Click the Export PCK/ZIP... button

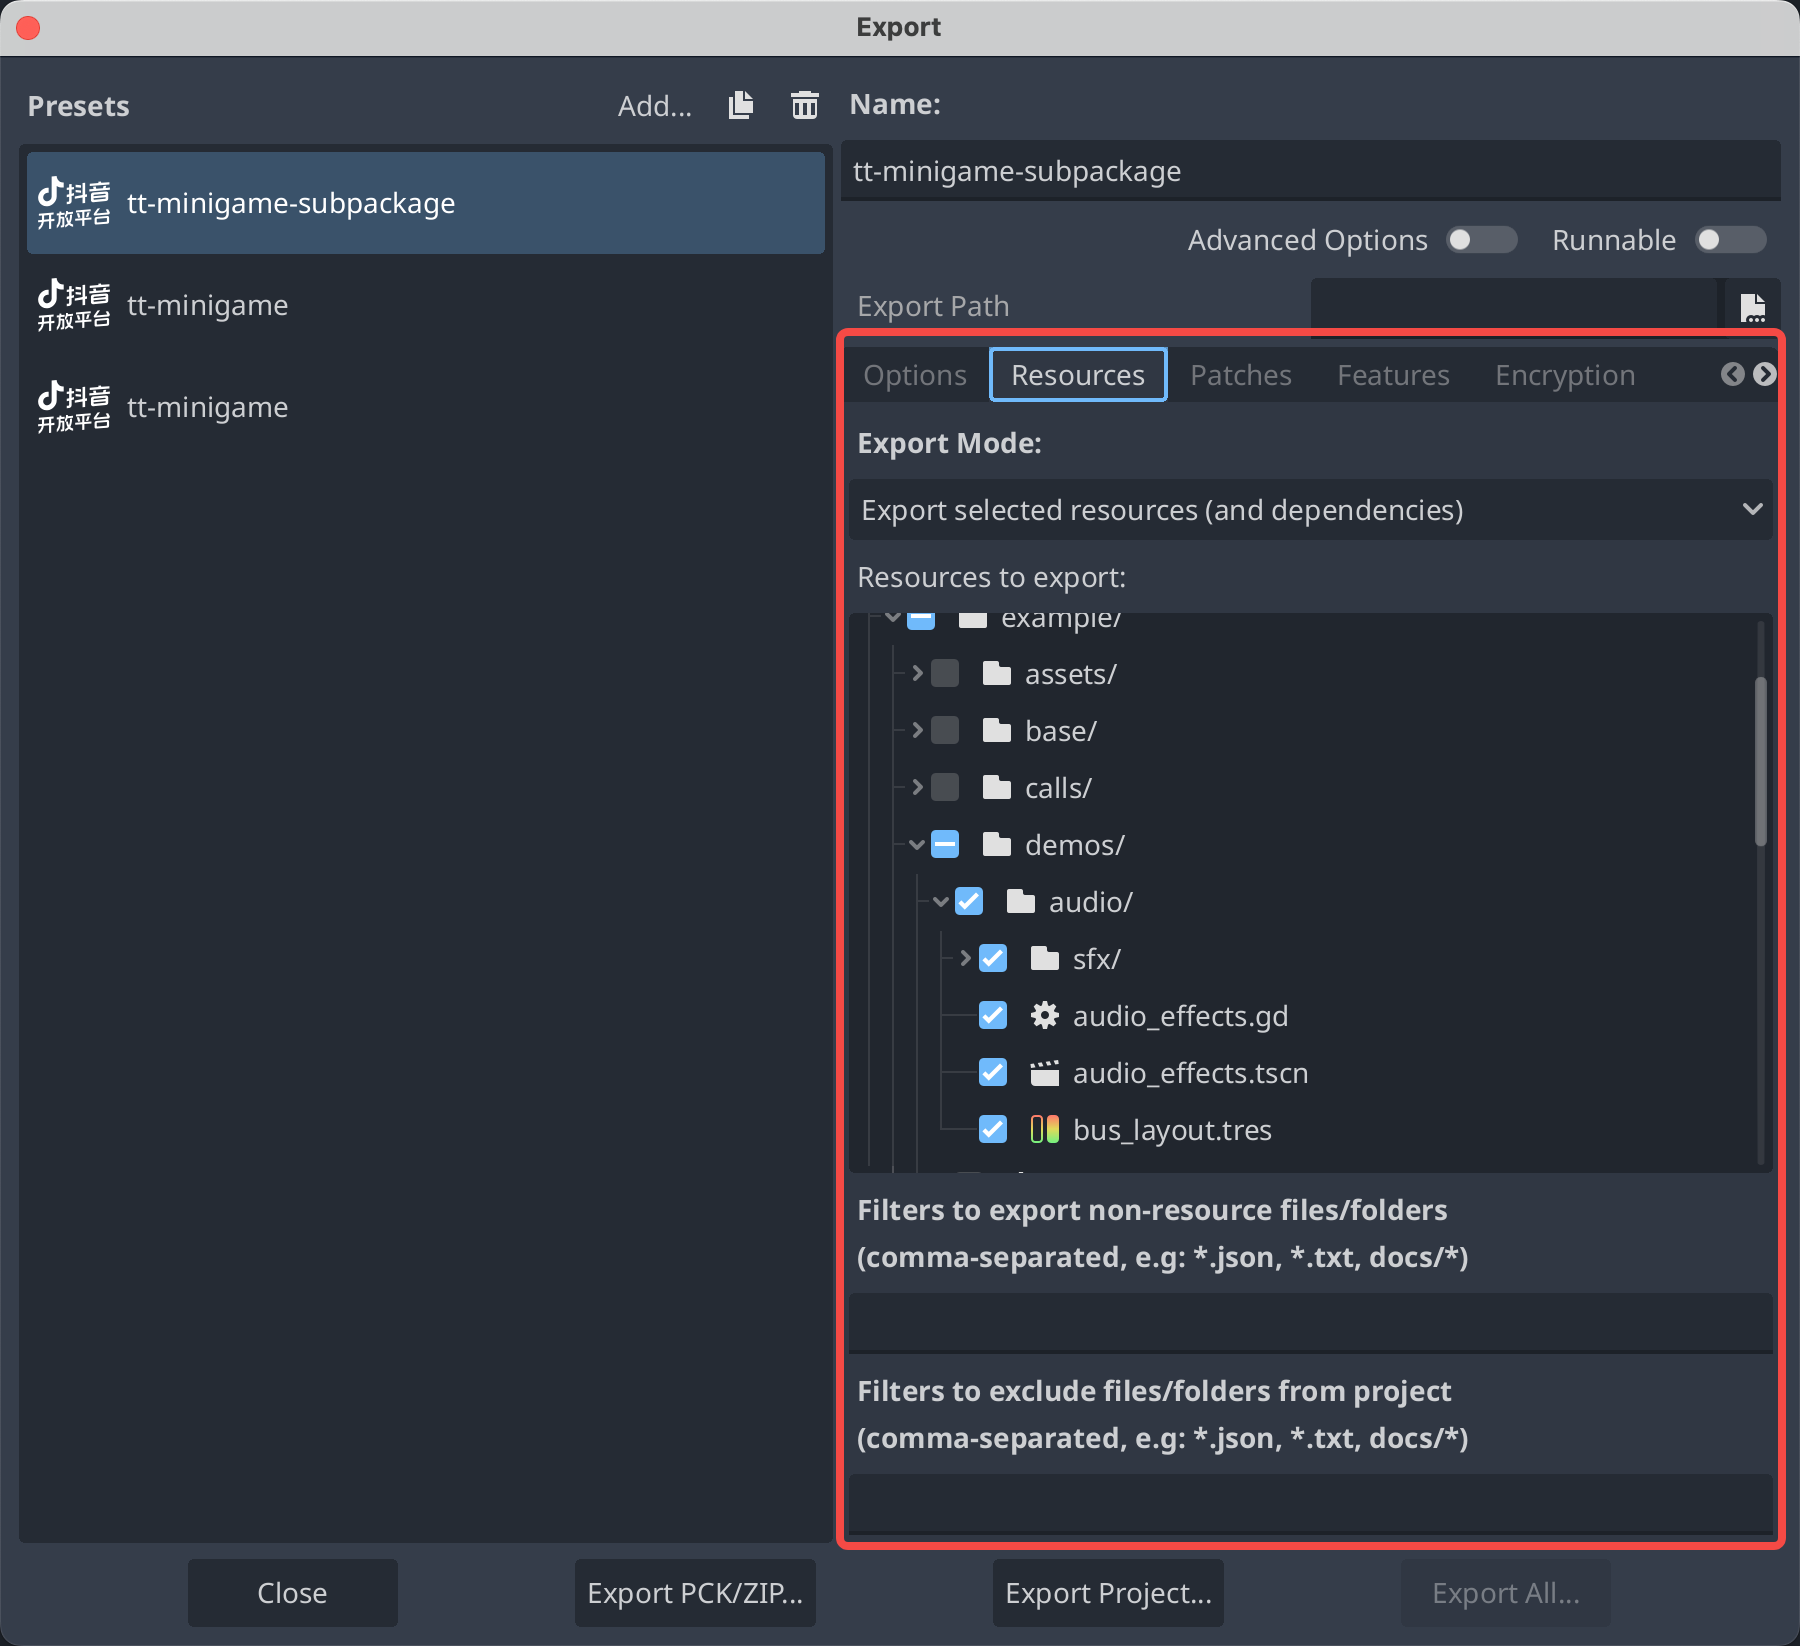pyautogui.click(x=695, y=1593)
